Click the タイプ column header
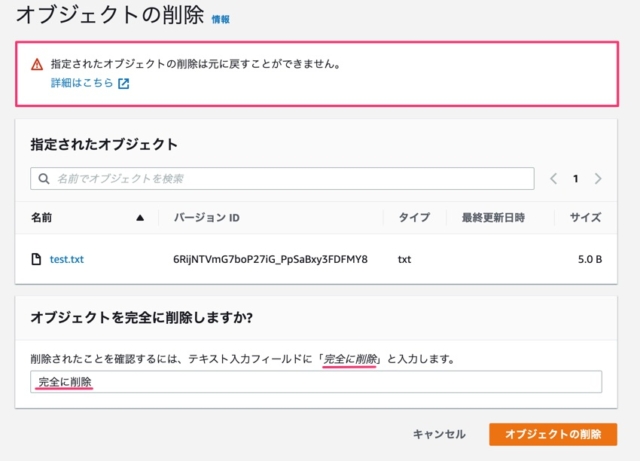The width and height of the screenshot is (640, 461). pyautogui.click(x=414, y=218)
